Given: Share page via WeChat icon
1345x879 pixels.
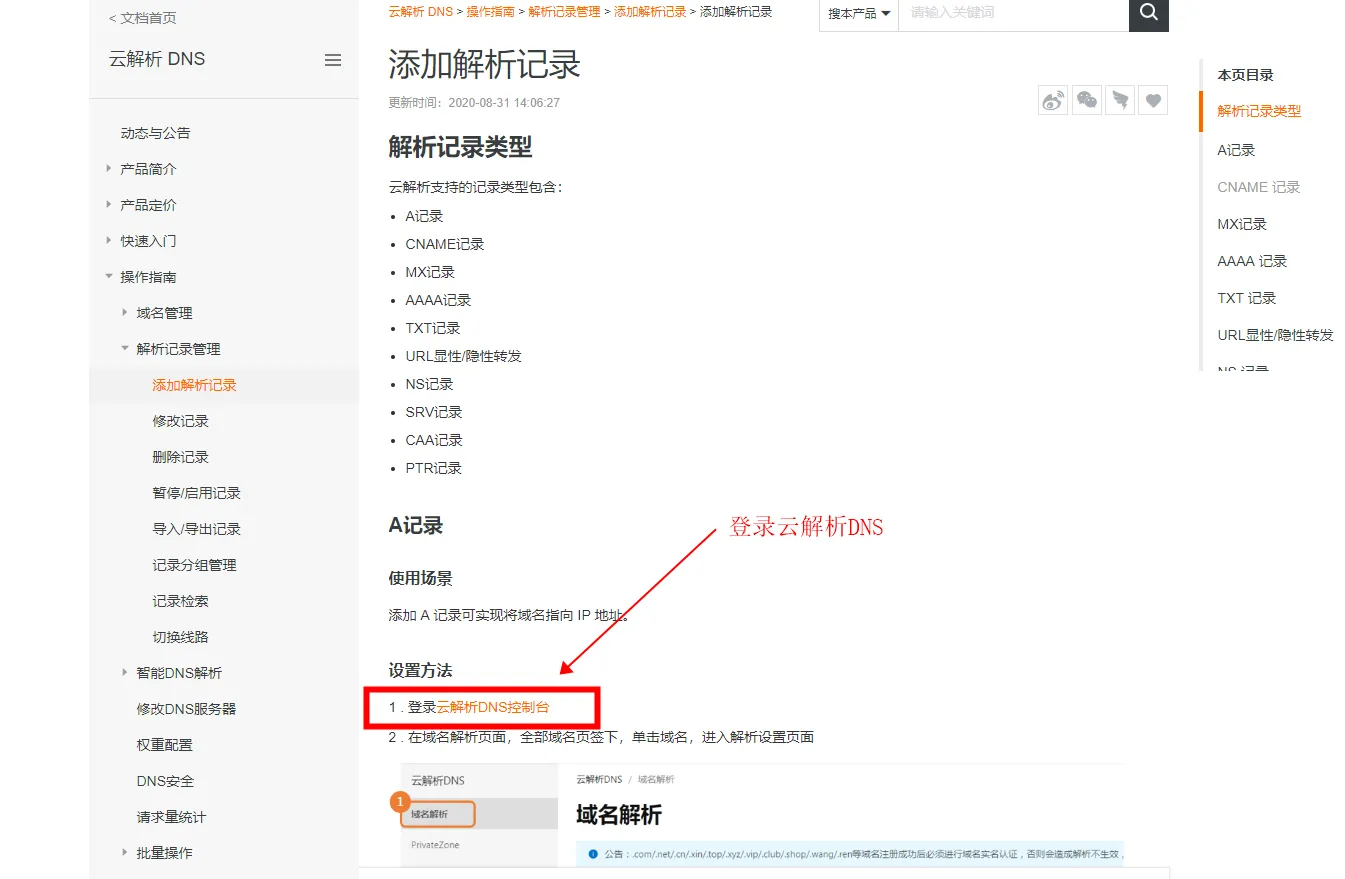Looking at the screenshot, I should click(1087, 100).
